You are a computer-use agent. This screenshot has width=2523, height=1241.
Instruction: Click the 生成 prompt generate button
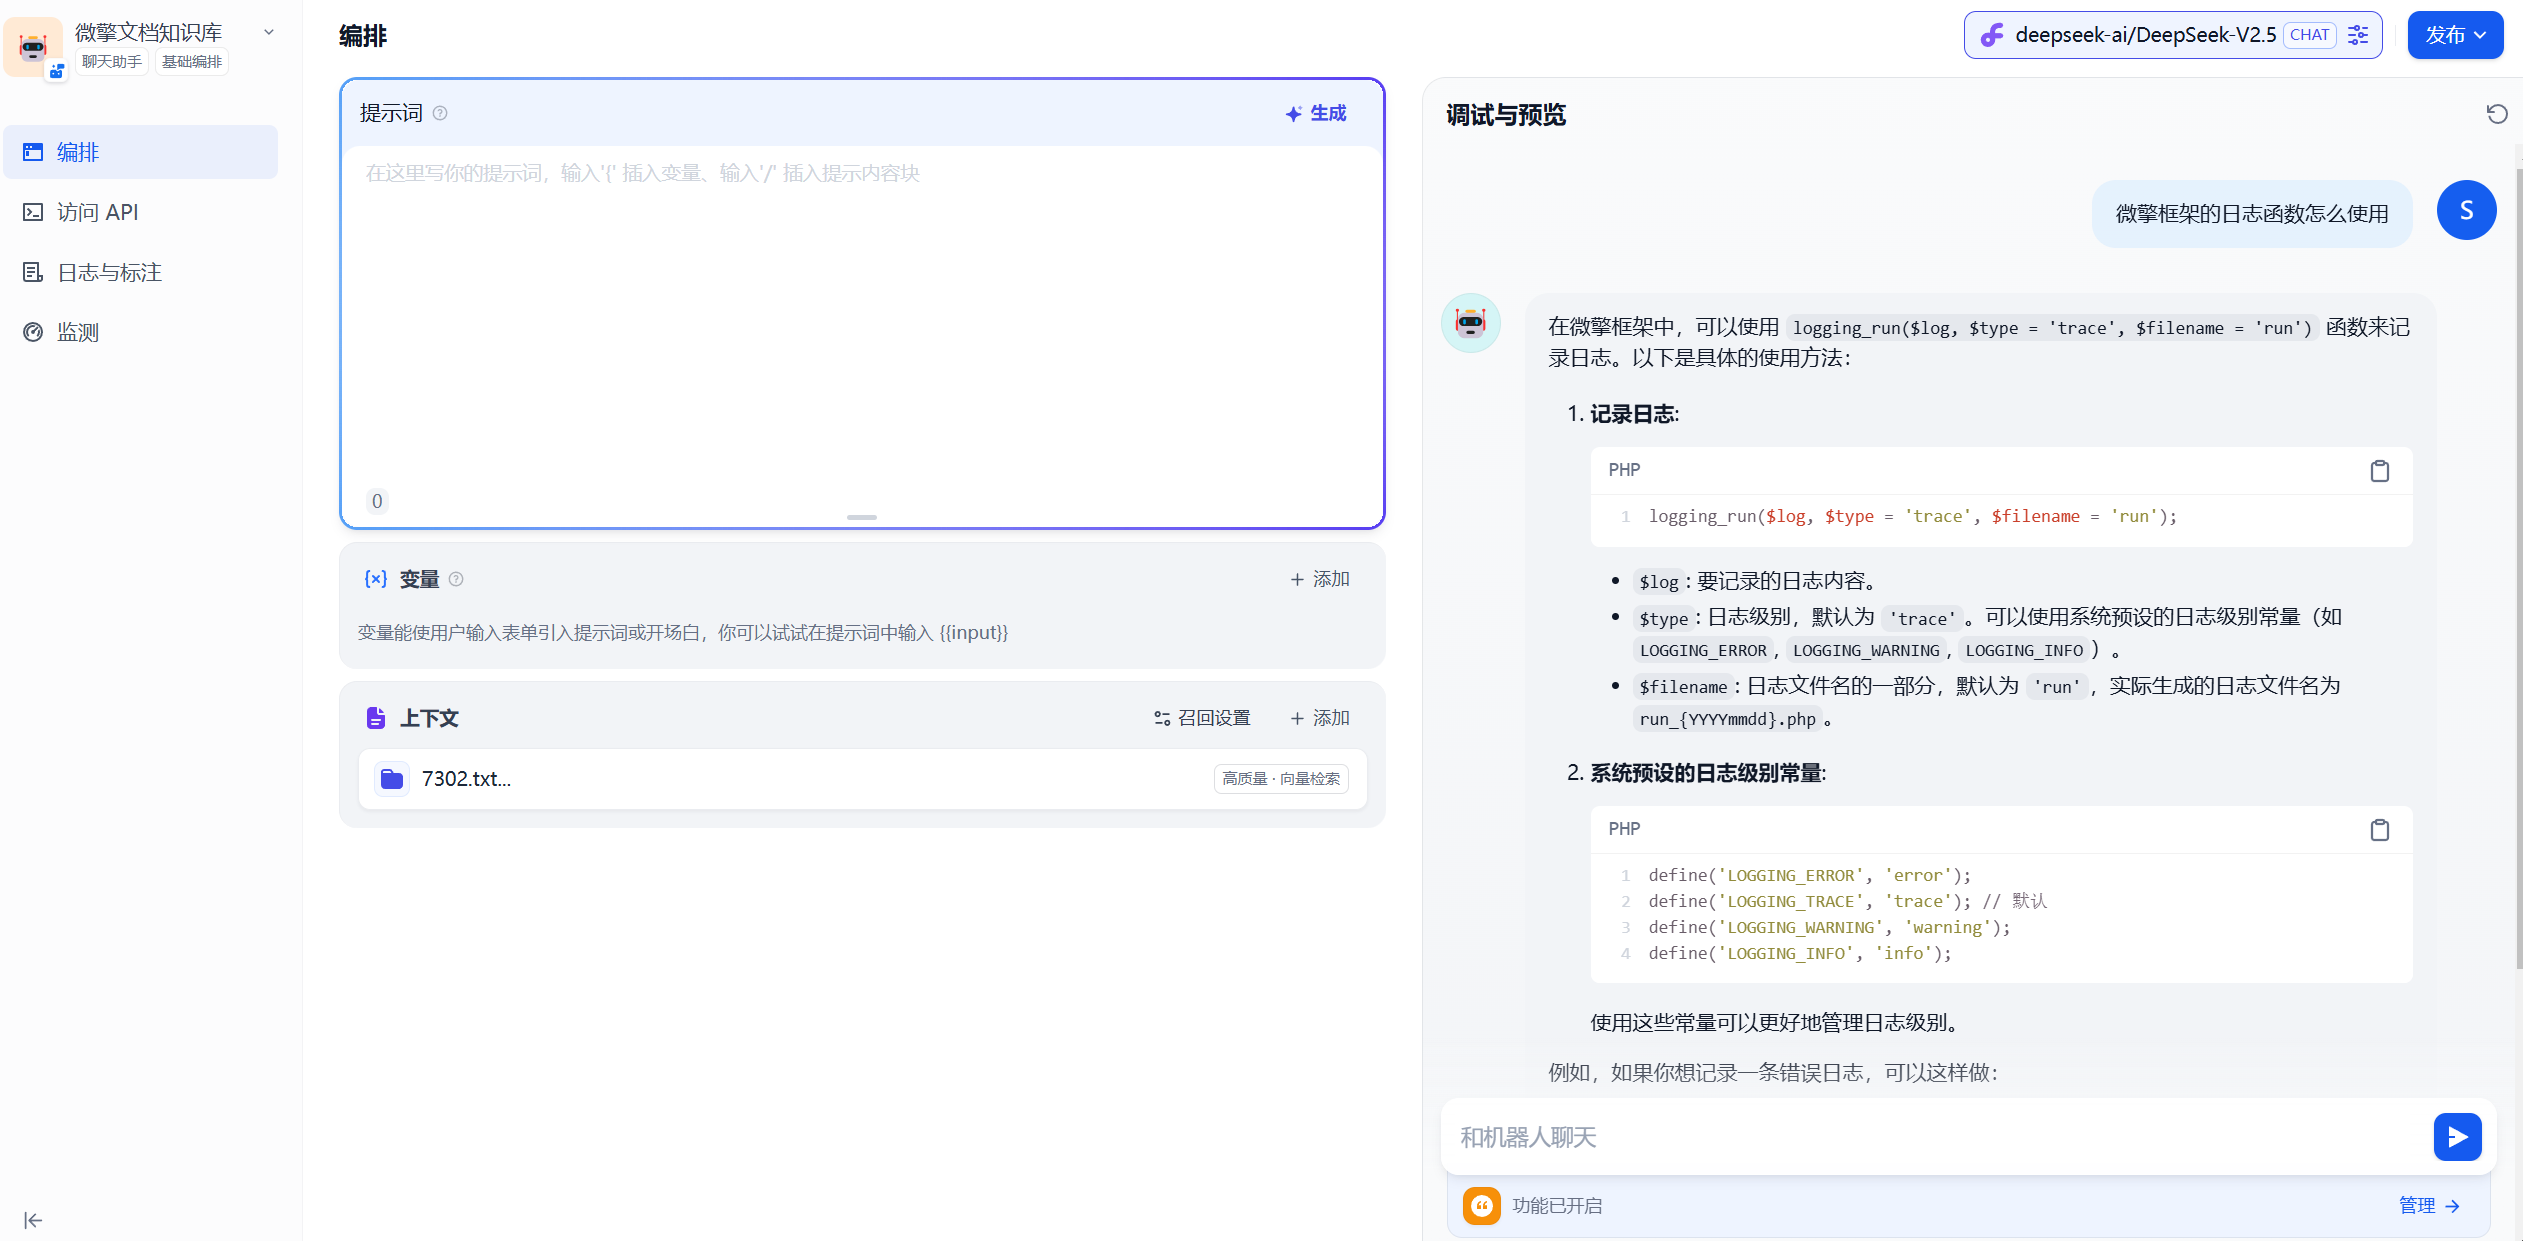pyautogui.click(x=1316, y=113)
